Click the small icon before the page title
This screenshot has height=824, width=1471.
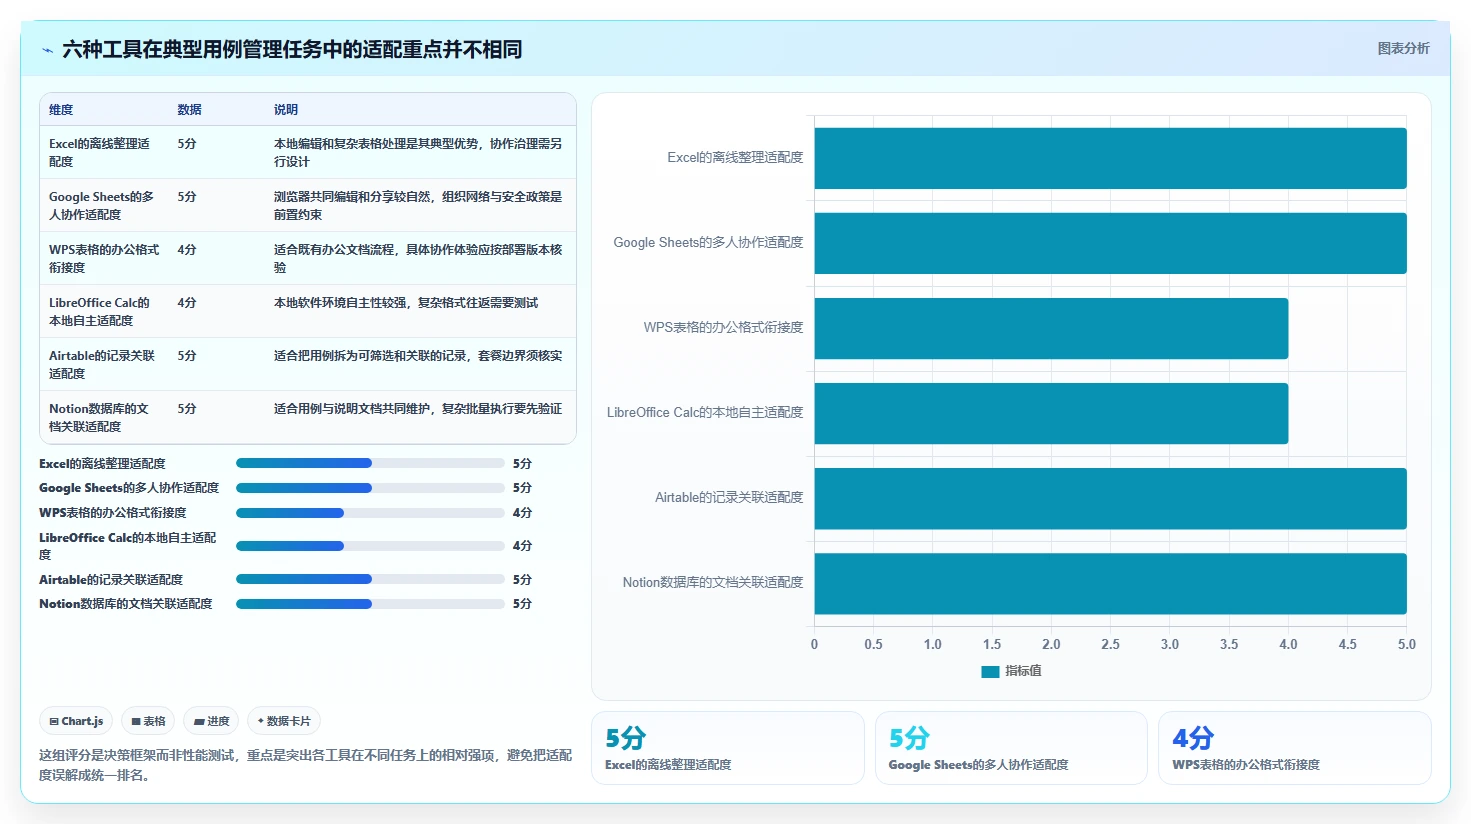pyautogui.click(x=47, y=50)
